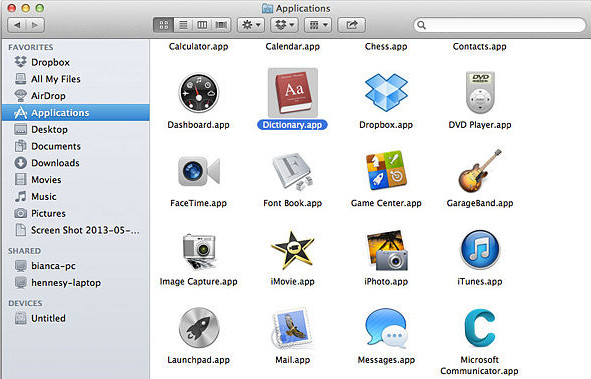Image resolution: width=591 pixels, height=379 pixels.
Task: Click the Applications folder icon in title bar
Action: (x=267, y=8)
